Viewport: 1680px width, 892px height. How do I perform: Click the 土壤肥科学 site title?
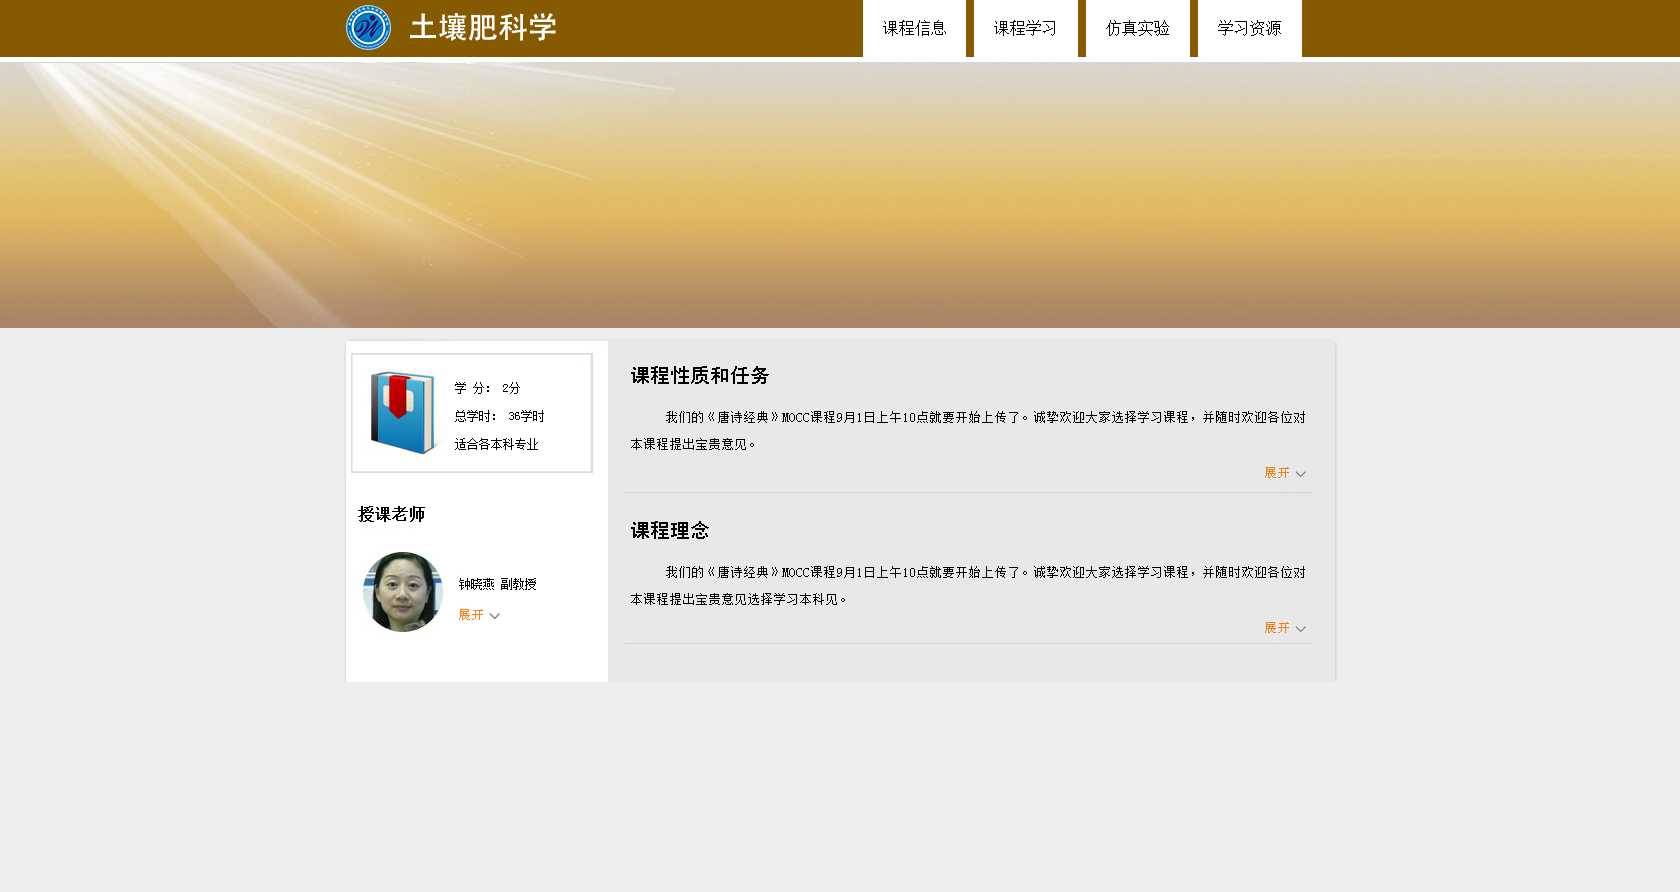482,28
